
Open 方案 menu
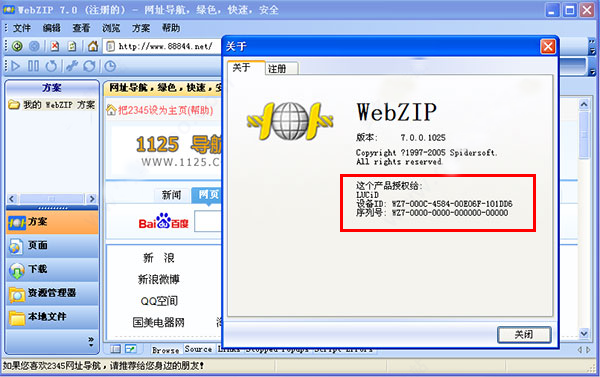141,28
